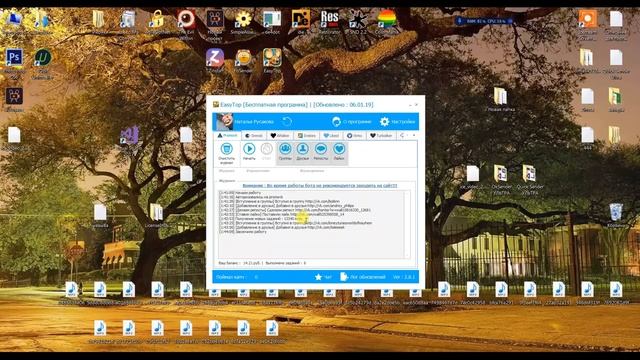Click the Выполнено заданий counter text
The width and height of the screenshot is (640, 360).
286,263
